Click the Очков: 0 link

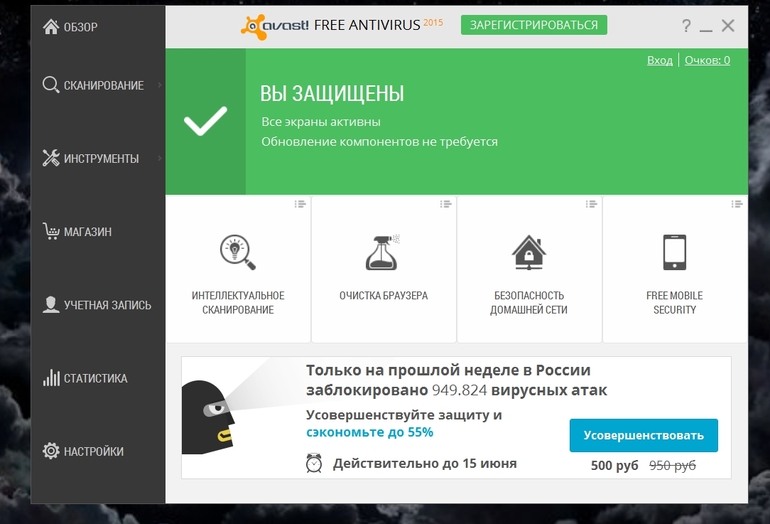[707, 60]
